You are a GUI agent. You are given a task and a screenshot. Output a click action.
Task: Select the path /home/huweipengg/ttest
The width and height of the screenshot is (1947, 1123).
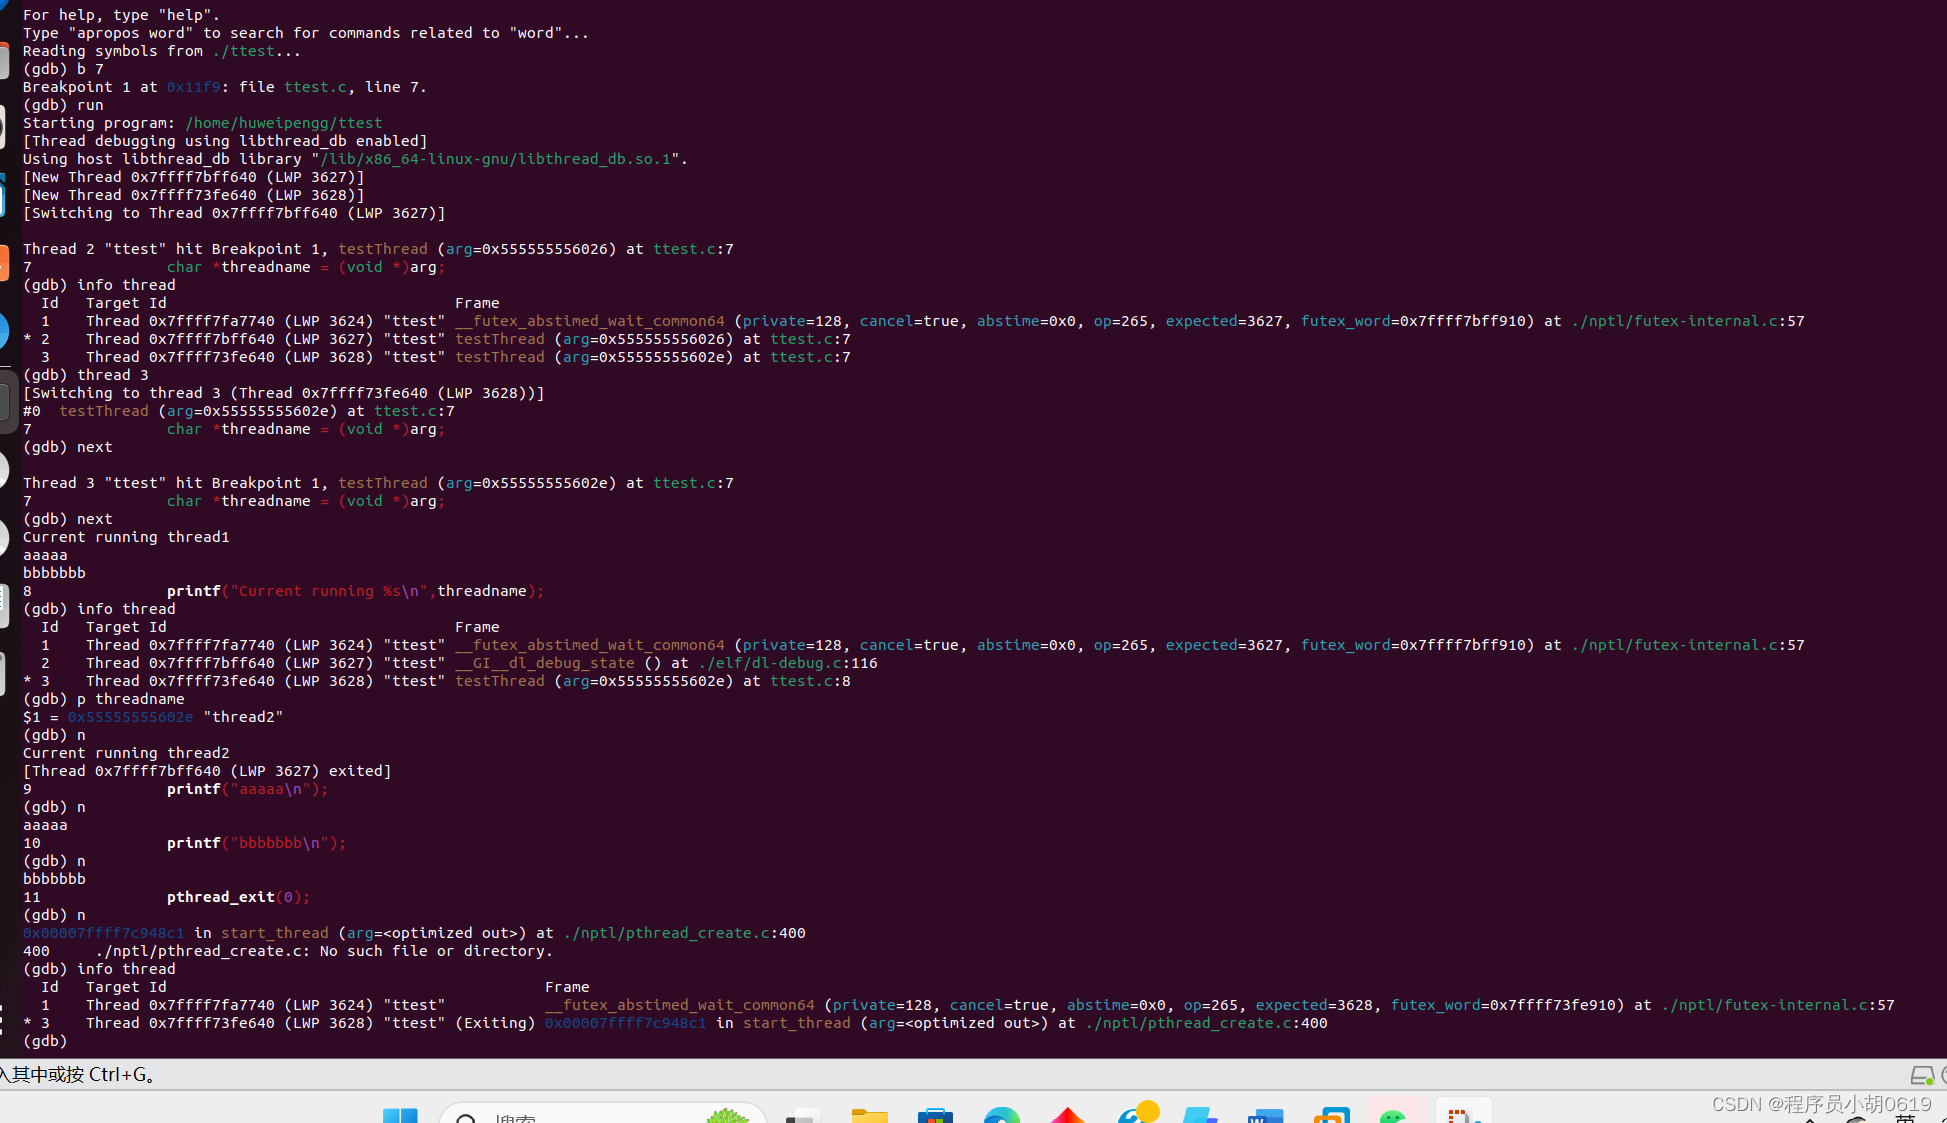(x=283, y=123)
